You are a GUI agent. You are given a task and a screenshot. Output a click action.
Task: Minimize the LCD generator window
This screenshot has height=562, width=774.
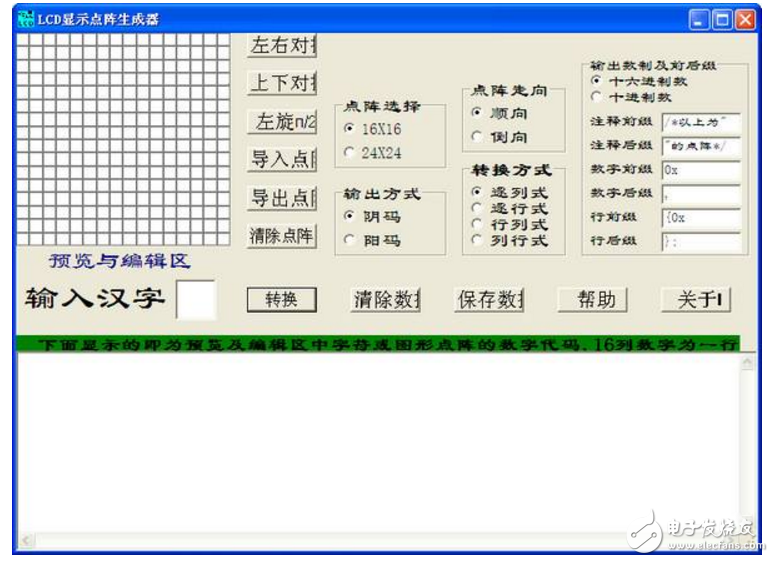click(x=698, y=20)
